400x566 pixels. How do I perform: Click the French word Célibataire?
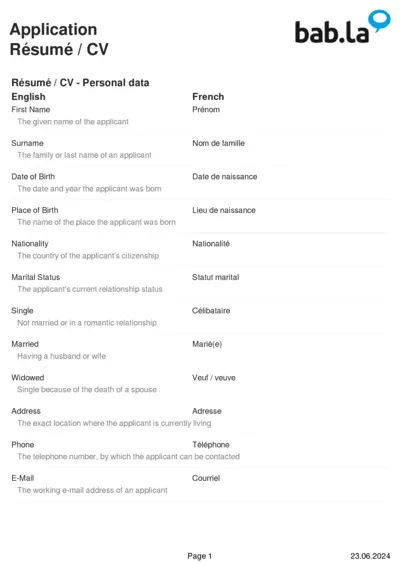[211, 311]
